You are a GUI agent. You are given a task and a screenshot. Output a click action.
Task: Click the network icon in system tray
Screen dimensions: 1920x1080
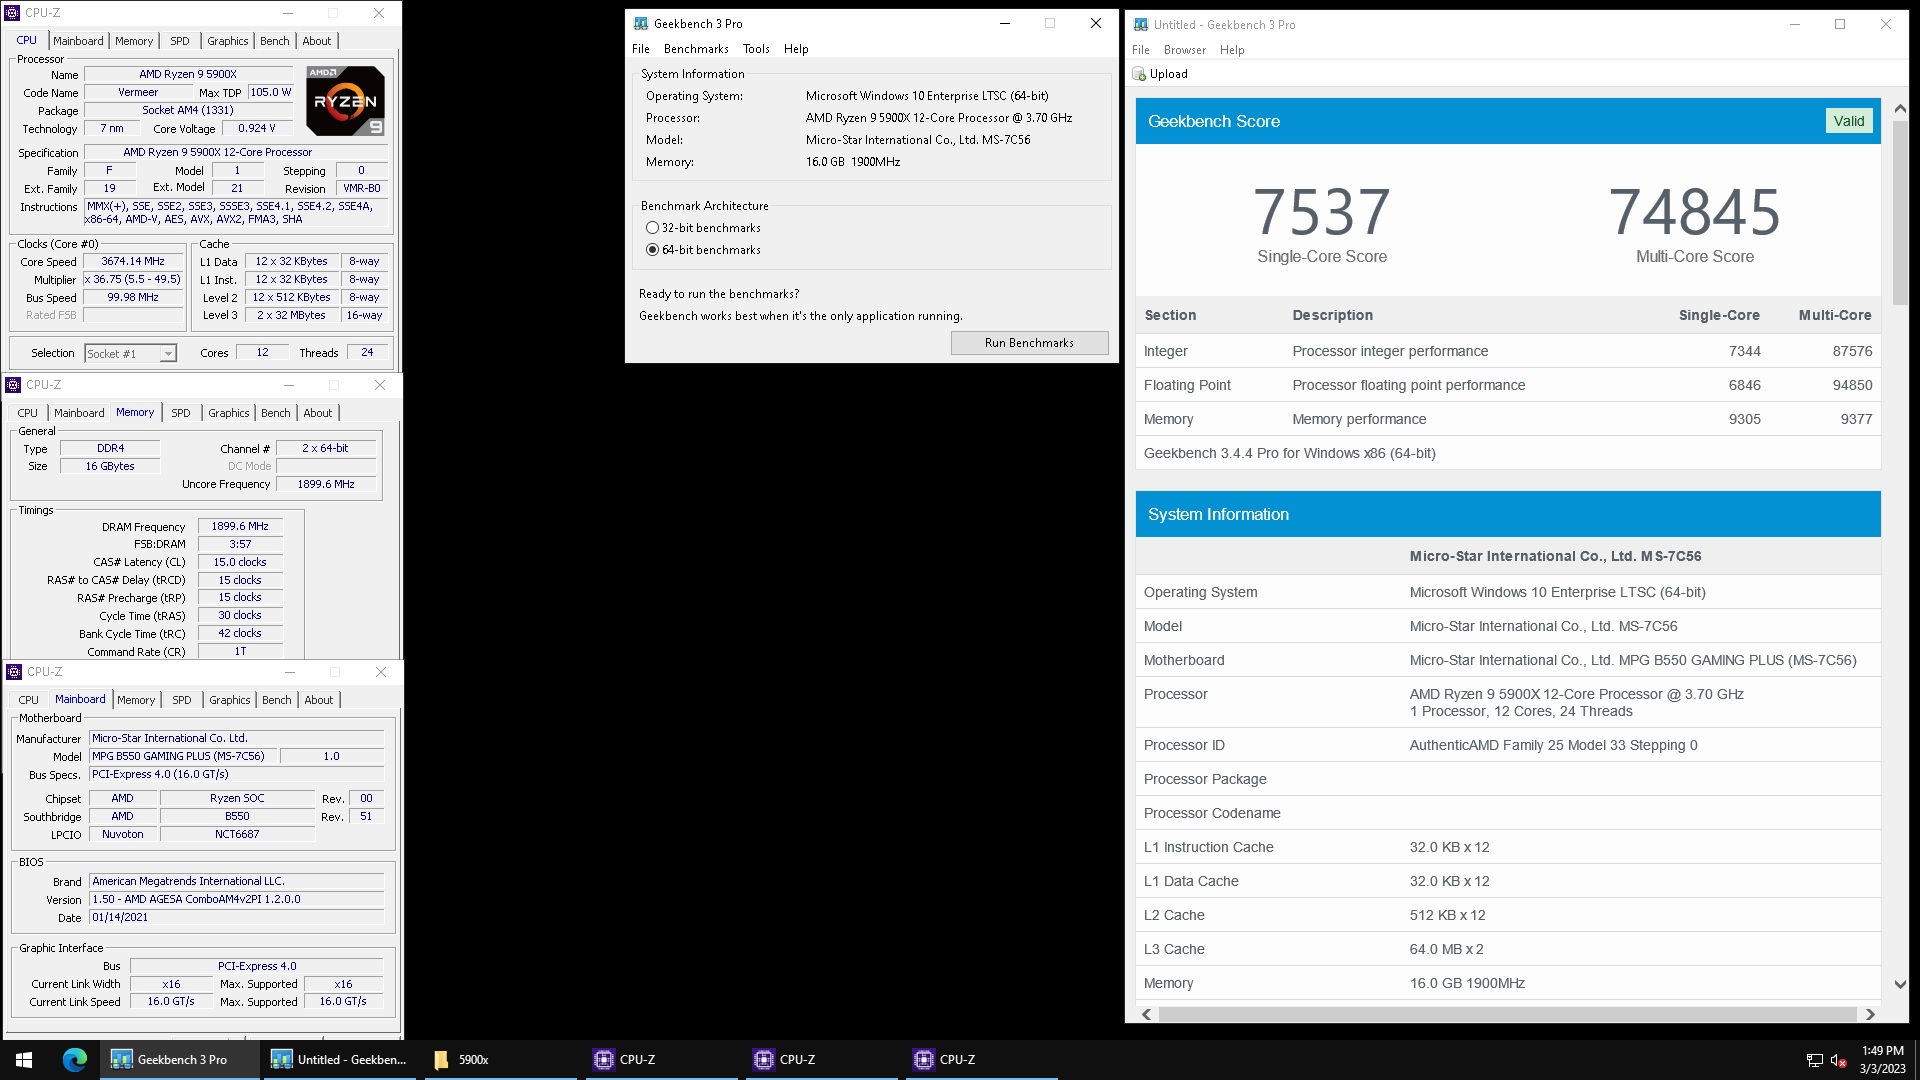(1814, 1060)
